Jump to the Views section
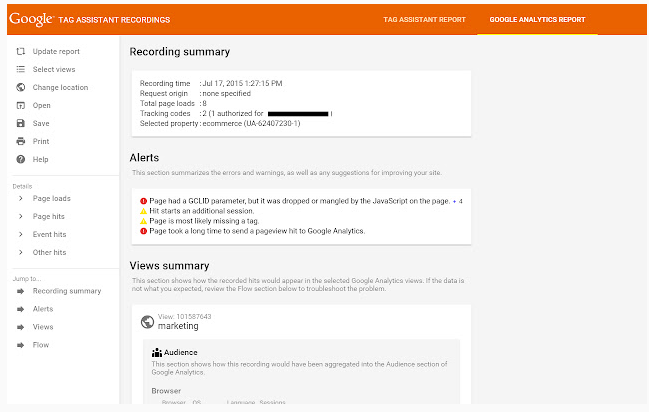This screenshot has height=412, width=649. [43, 327]
